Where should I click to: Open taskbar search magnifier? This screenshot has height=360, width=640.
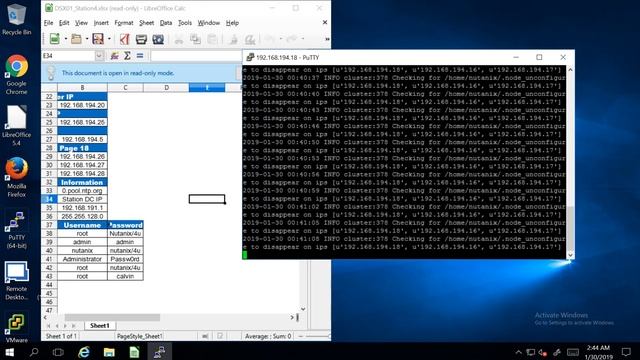[34, 352]
